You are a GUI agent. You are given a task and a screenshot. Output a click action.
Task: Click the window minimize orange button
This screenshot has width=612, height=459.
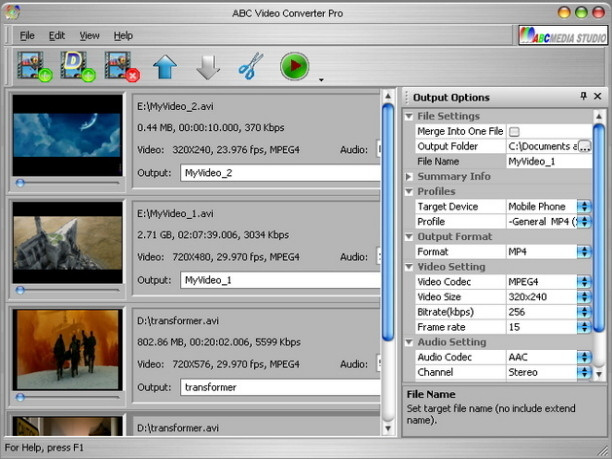click(564, 12)
